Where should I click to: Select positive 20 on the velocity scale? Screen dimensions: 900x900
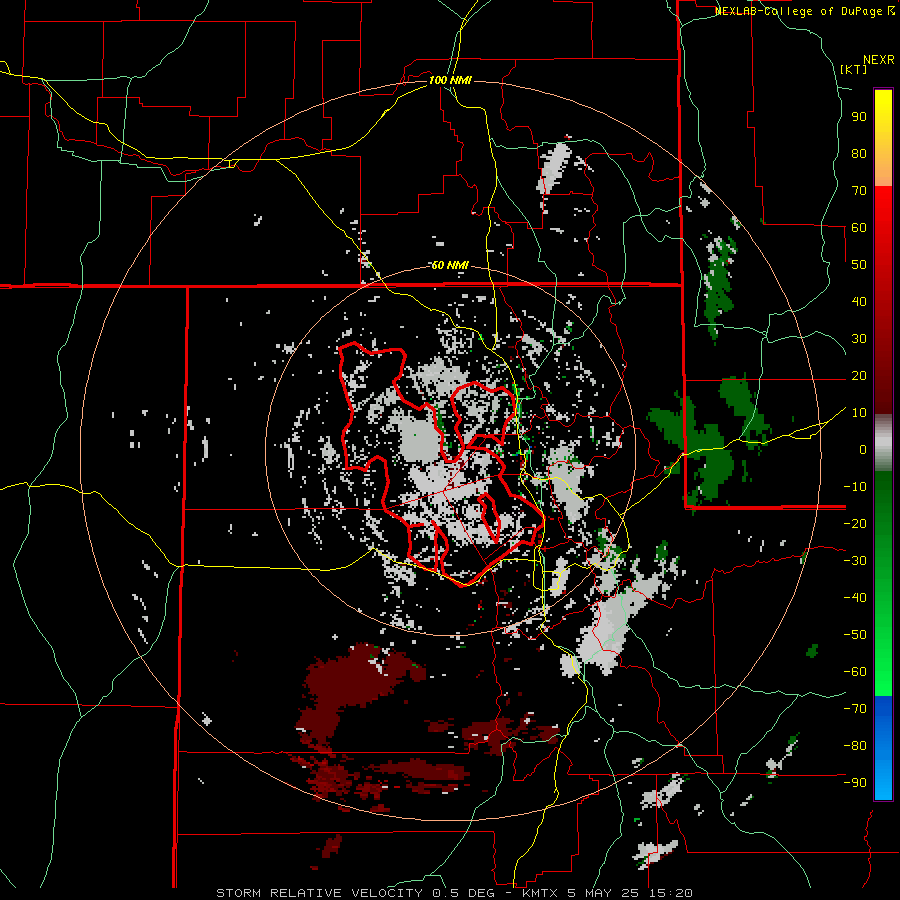pos(859,375)
